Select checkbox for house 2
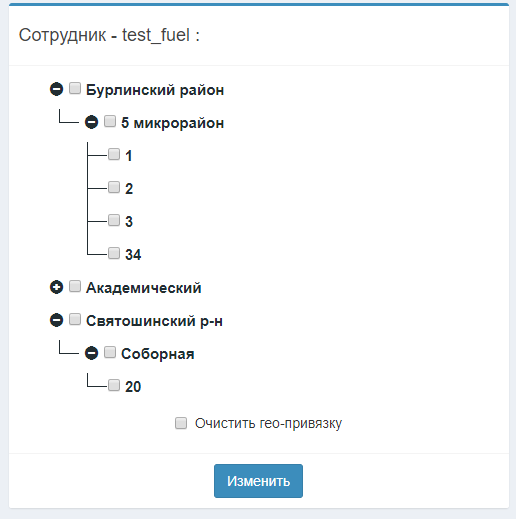Viewport: 516px width, 519px height. pyautogui.click(x=114, y=187)
